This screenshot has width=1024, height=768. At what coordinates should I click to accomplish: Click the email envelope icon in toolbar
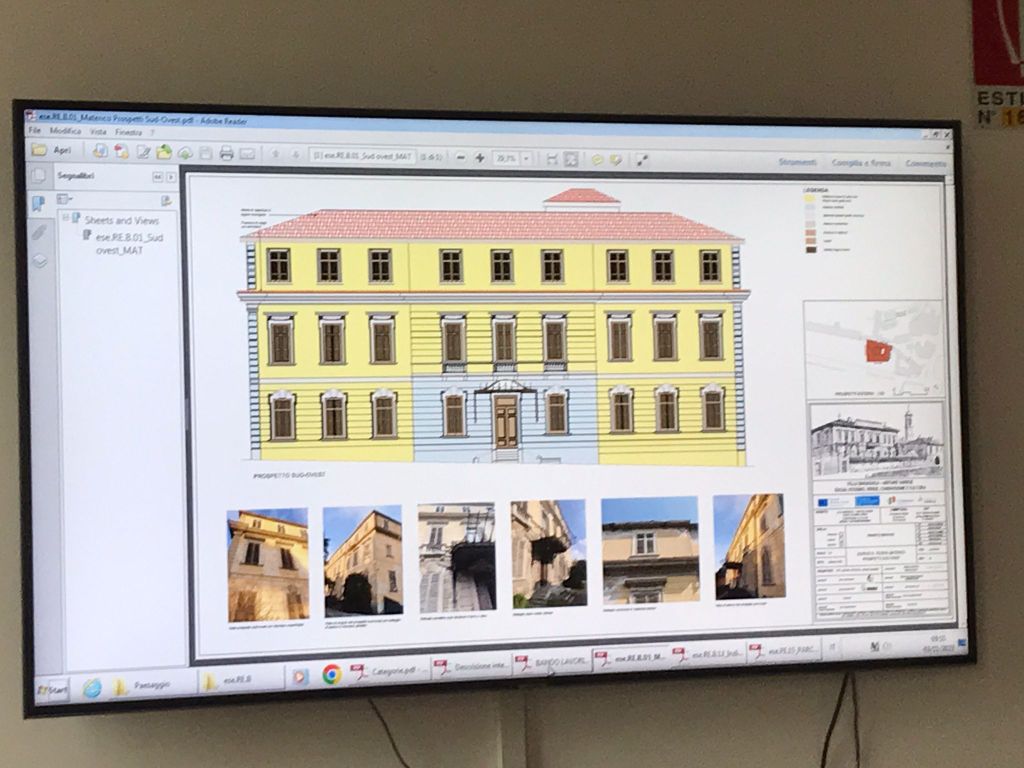coord(247,154)
